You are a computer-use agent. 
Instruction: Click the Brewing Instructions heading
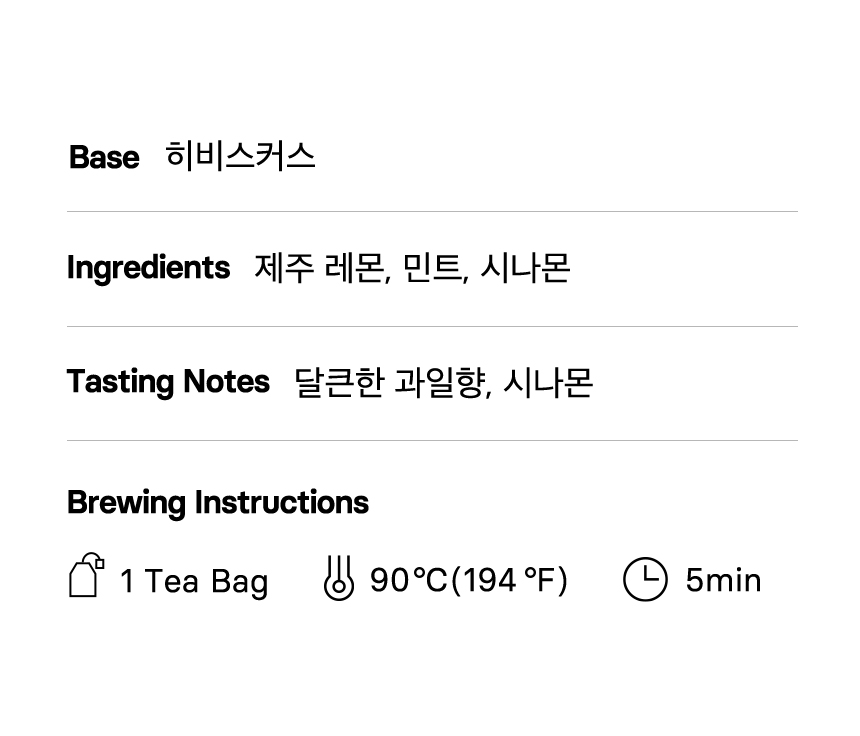click(218, 502)
